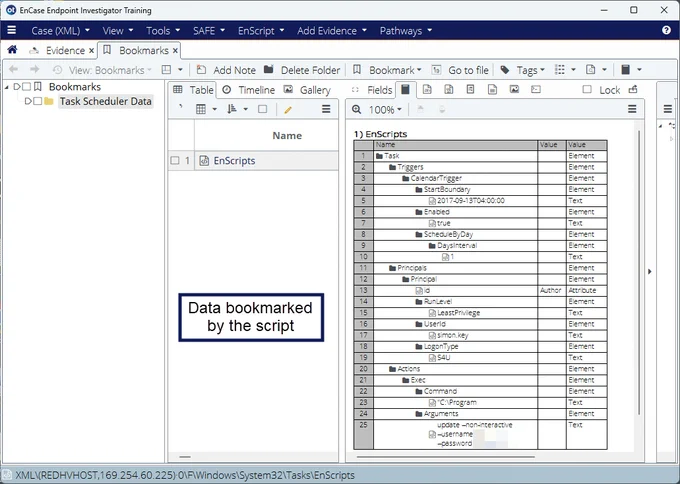This screenshot has height=484, width=680.
Task: Open the Tools menu
Action: (163, 31)
